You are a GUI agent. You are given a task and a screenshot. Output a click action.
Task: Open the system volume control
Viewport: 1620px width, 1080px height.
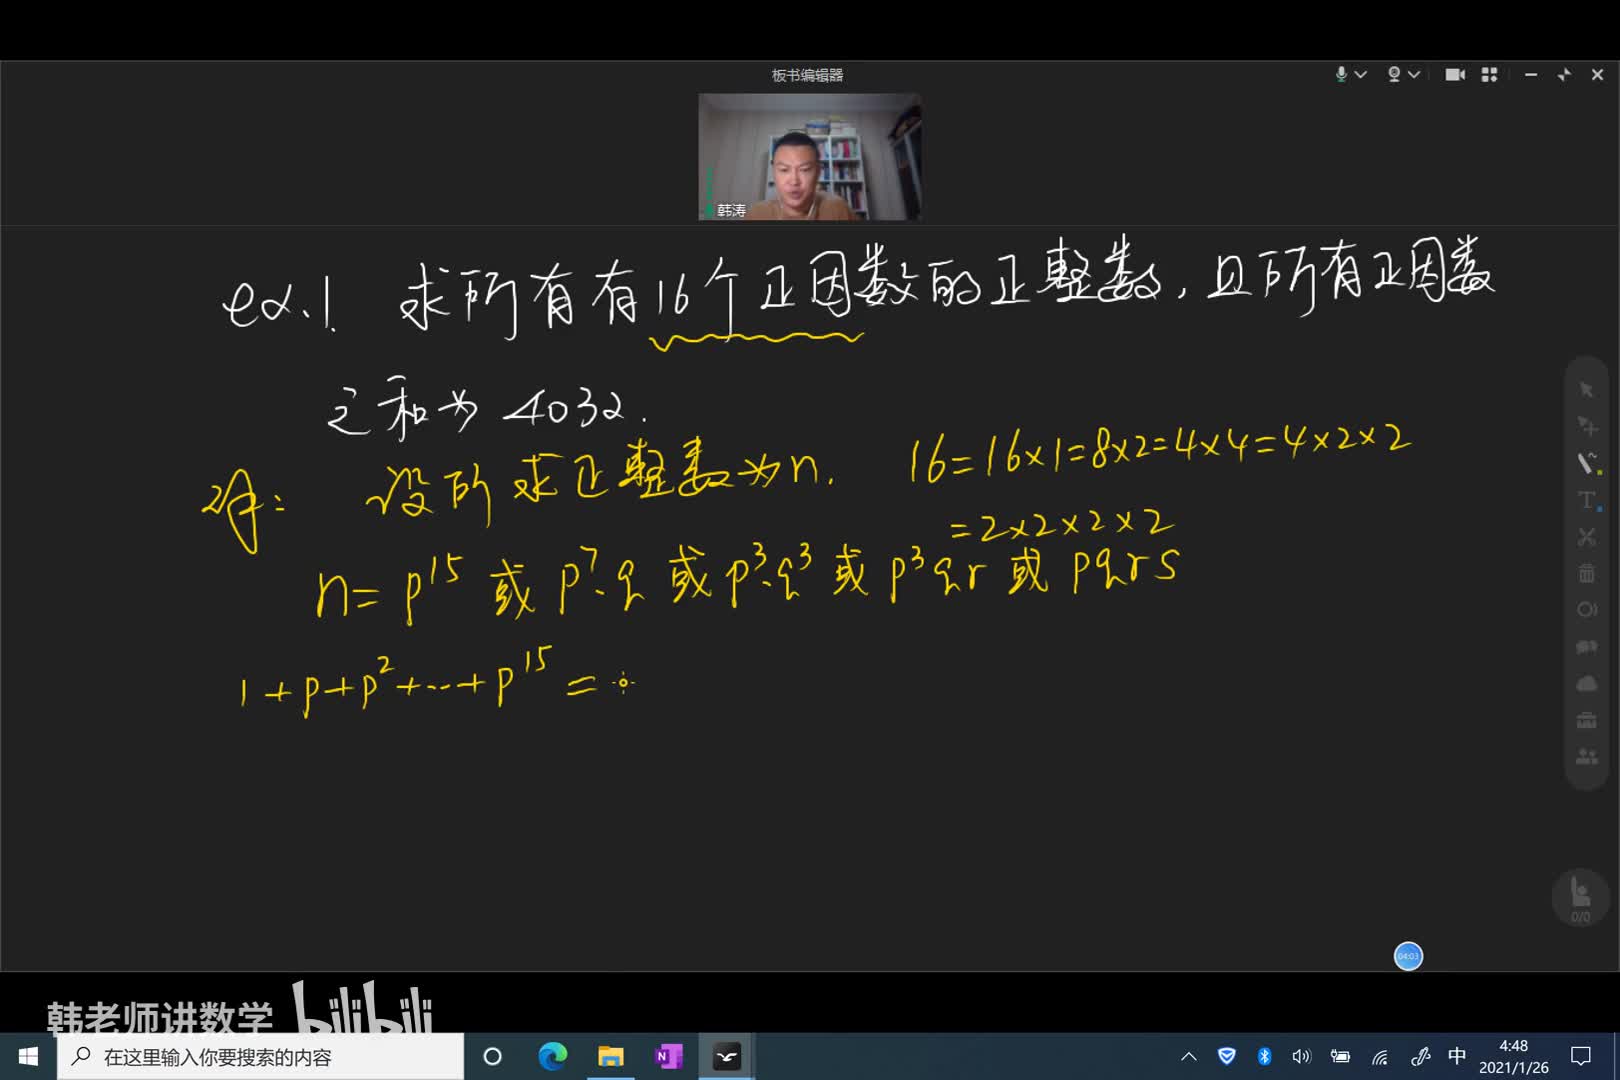coord(1301,1056)
